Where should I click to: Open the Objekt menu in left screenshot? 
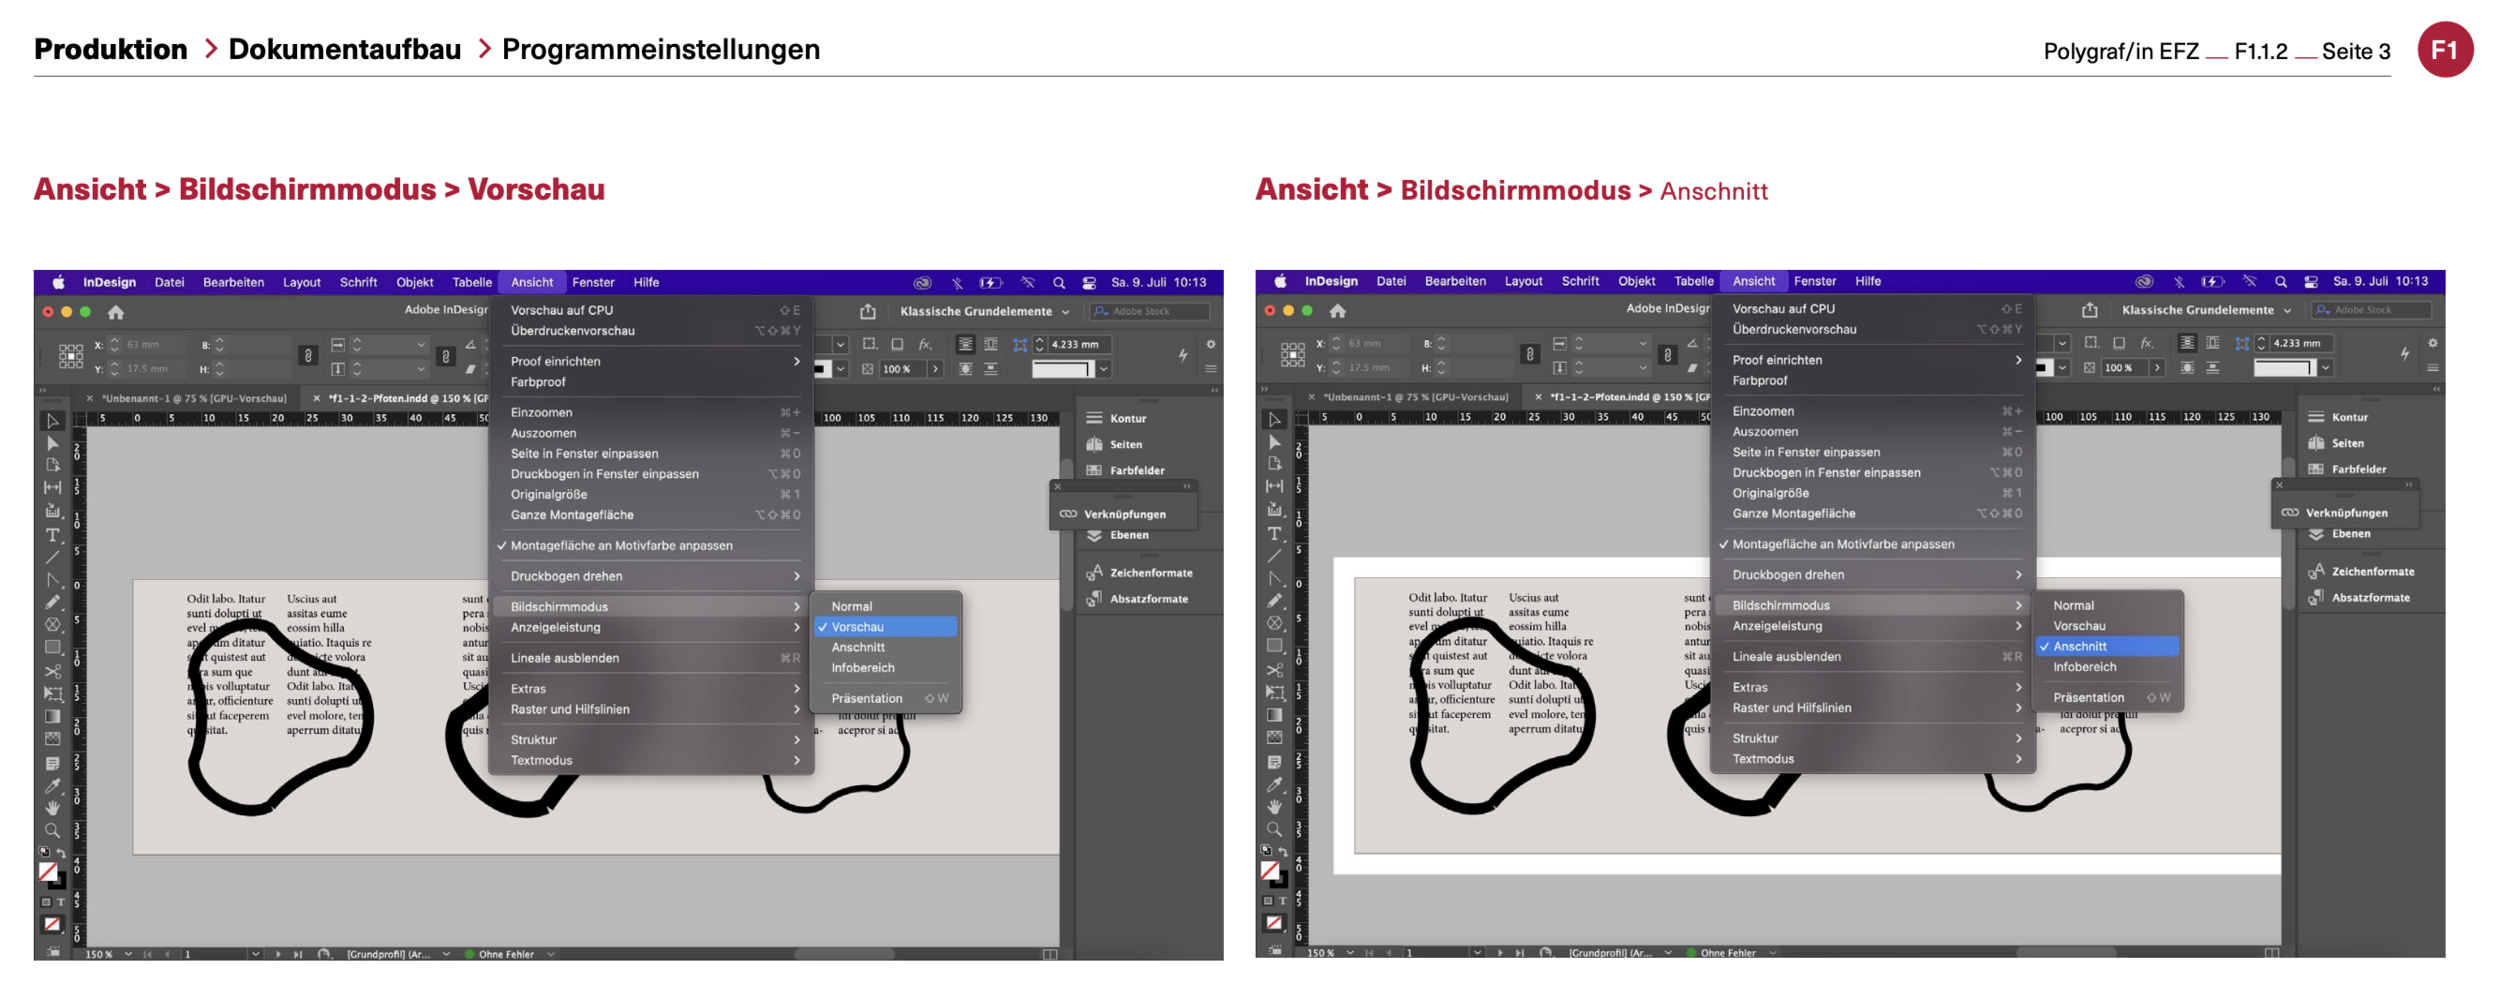[414, 283]
